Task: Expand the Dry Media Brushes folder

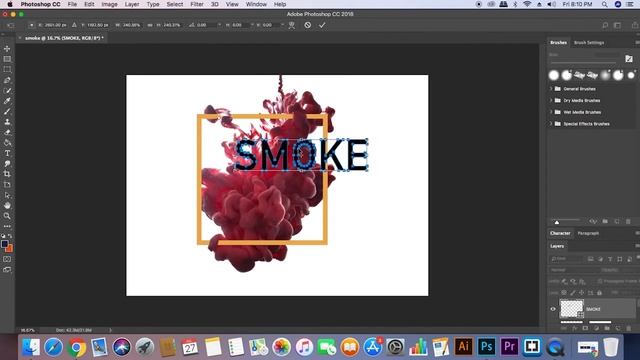Action: [551, 100]
